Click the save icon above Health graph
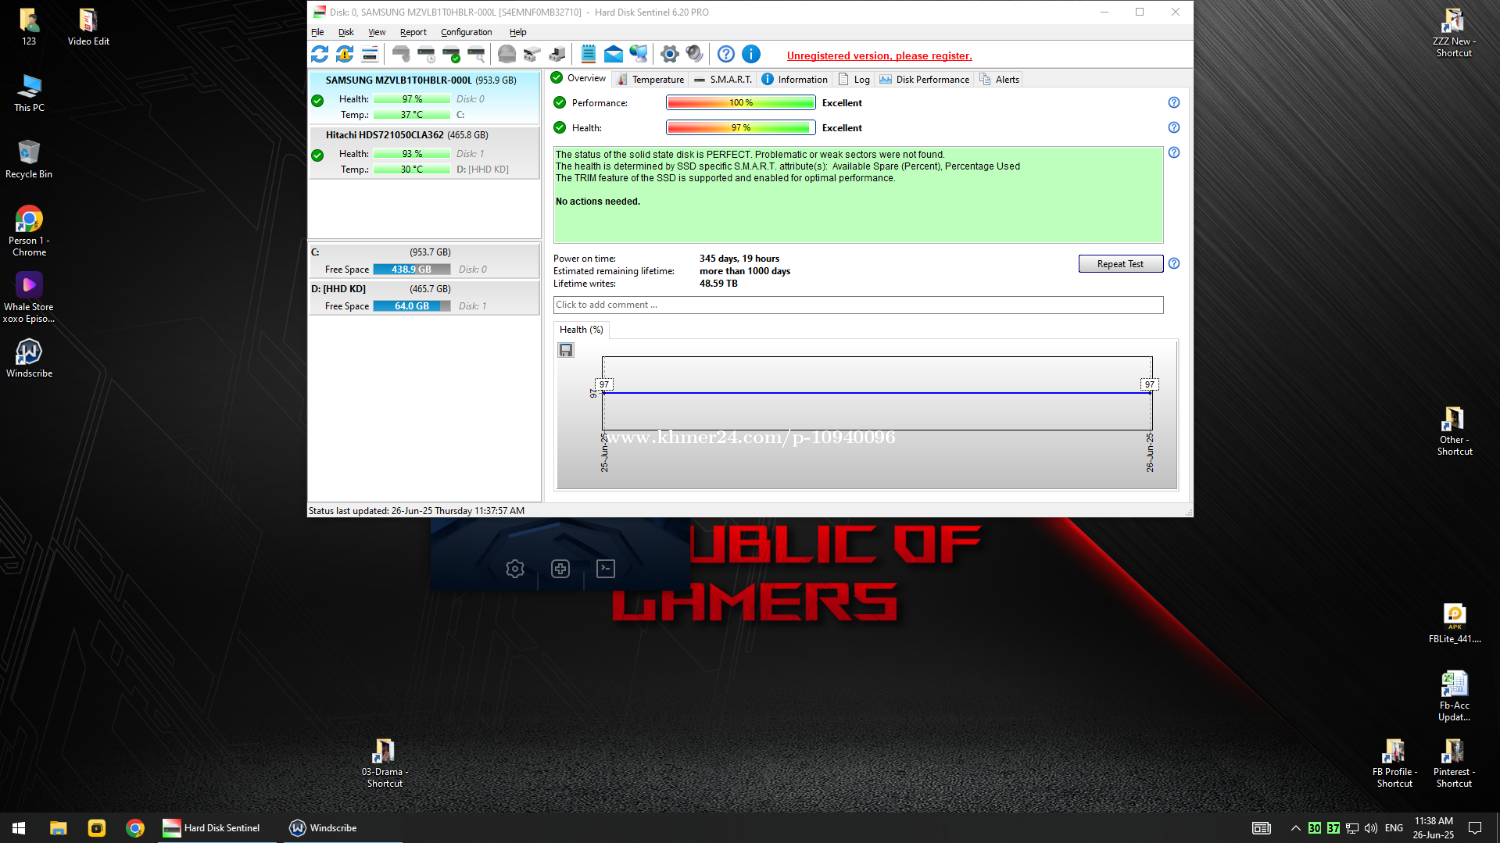1500x843 pixels. (x=566, y=350)
